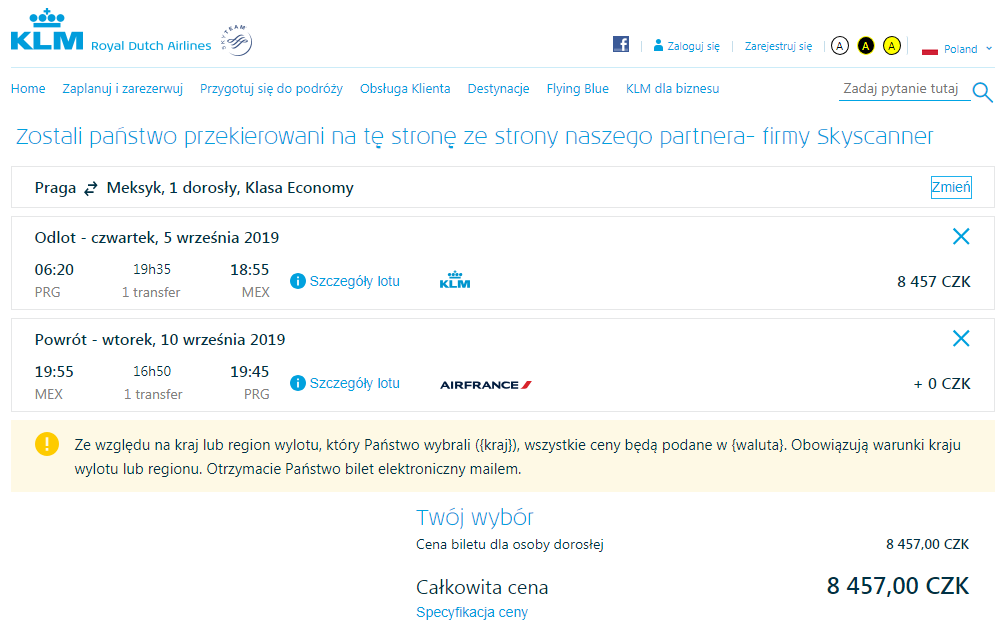Click the KLM logo in the header
The image size is (999, 631).
coord(47,30)
